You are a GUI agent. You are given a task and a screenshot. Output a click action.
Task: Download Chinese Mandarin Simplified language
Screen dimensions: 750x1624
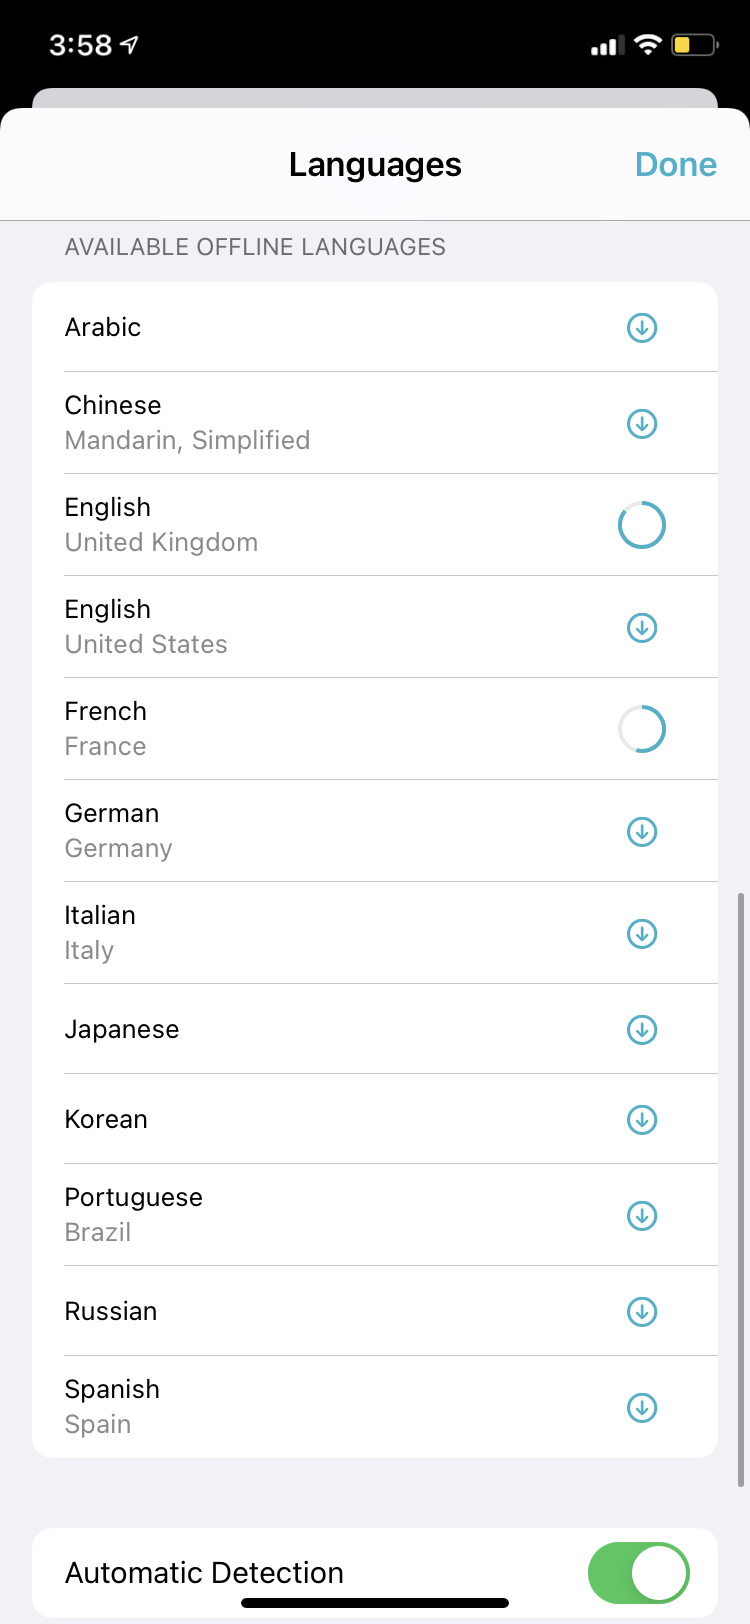tap(642, 424)
